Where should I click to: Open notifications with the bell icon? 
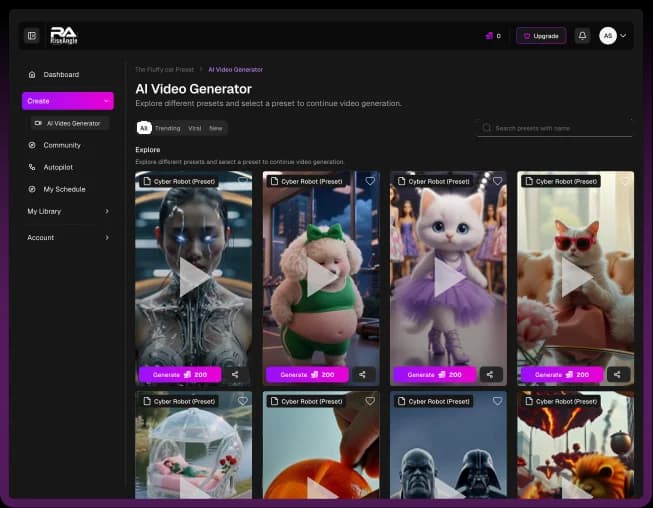[x=582, y=36]
